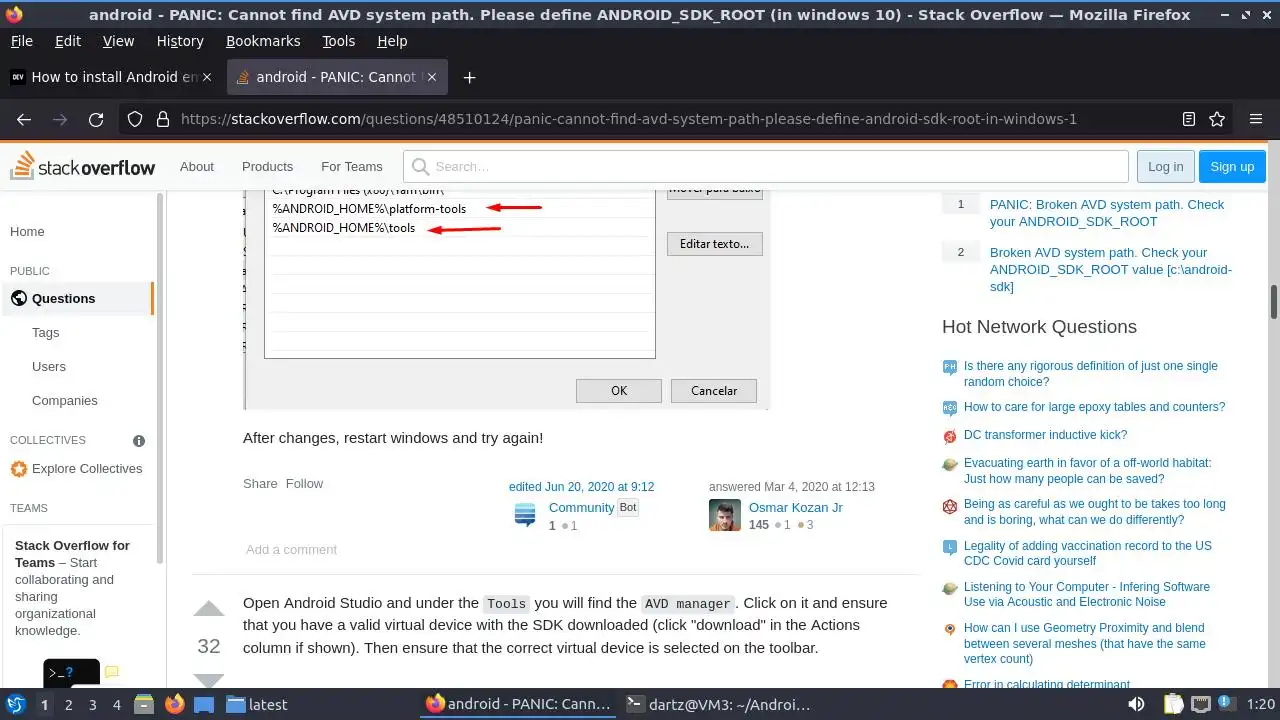
Task: Open the View menu
Action: click(x=118, y=41)
